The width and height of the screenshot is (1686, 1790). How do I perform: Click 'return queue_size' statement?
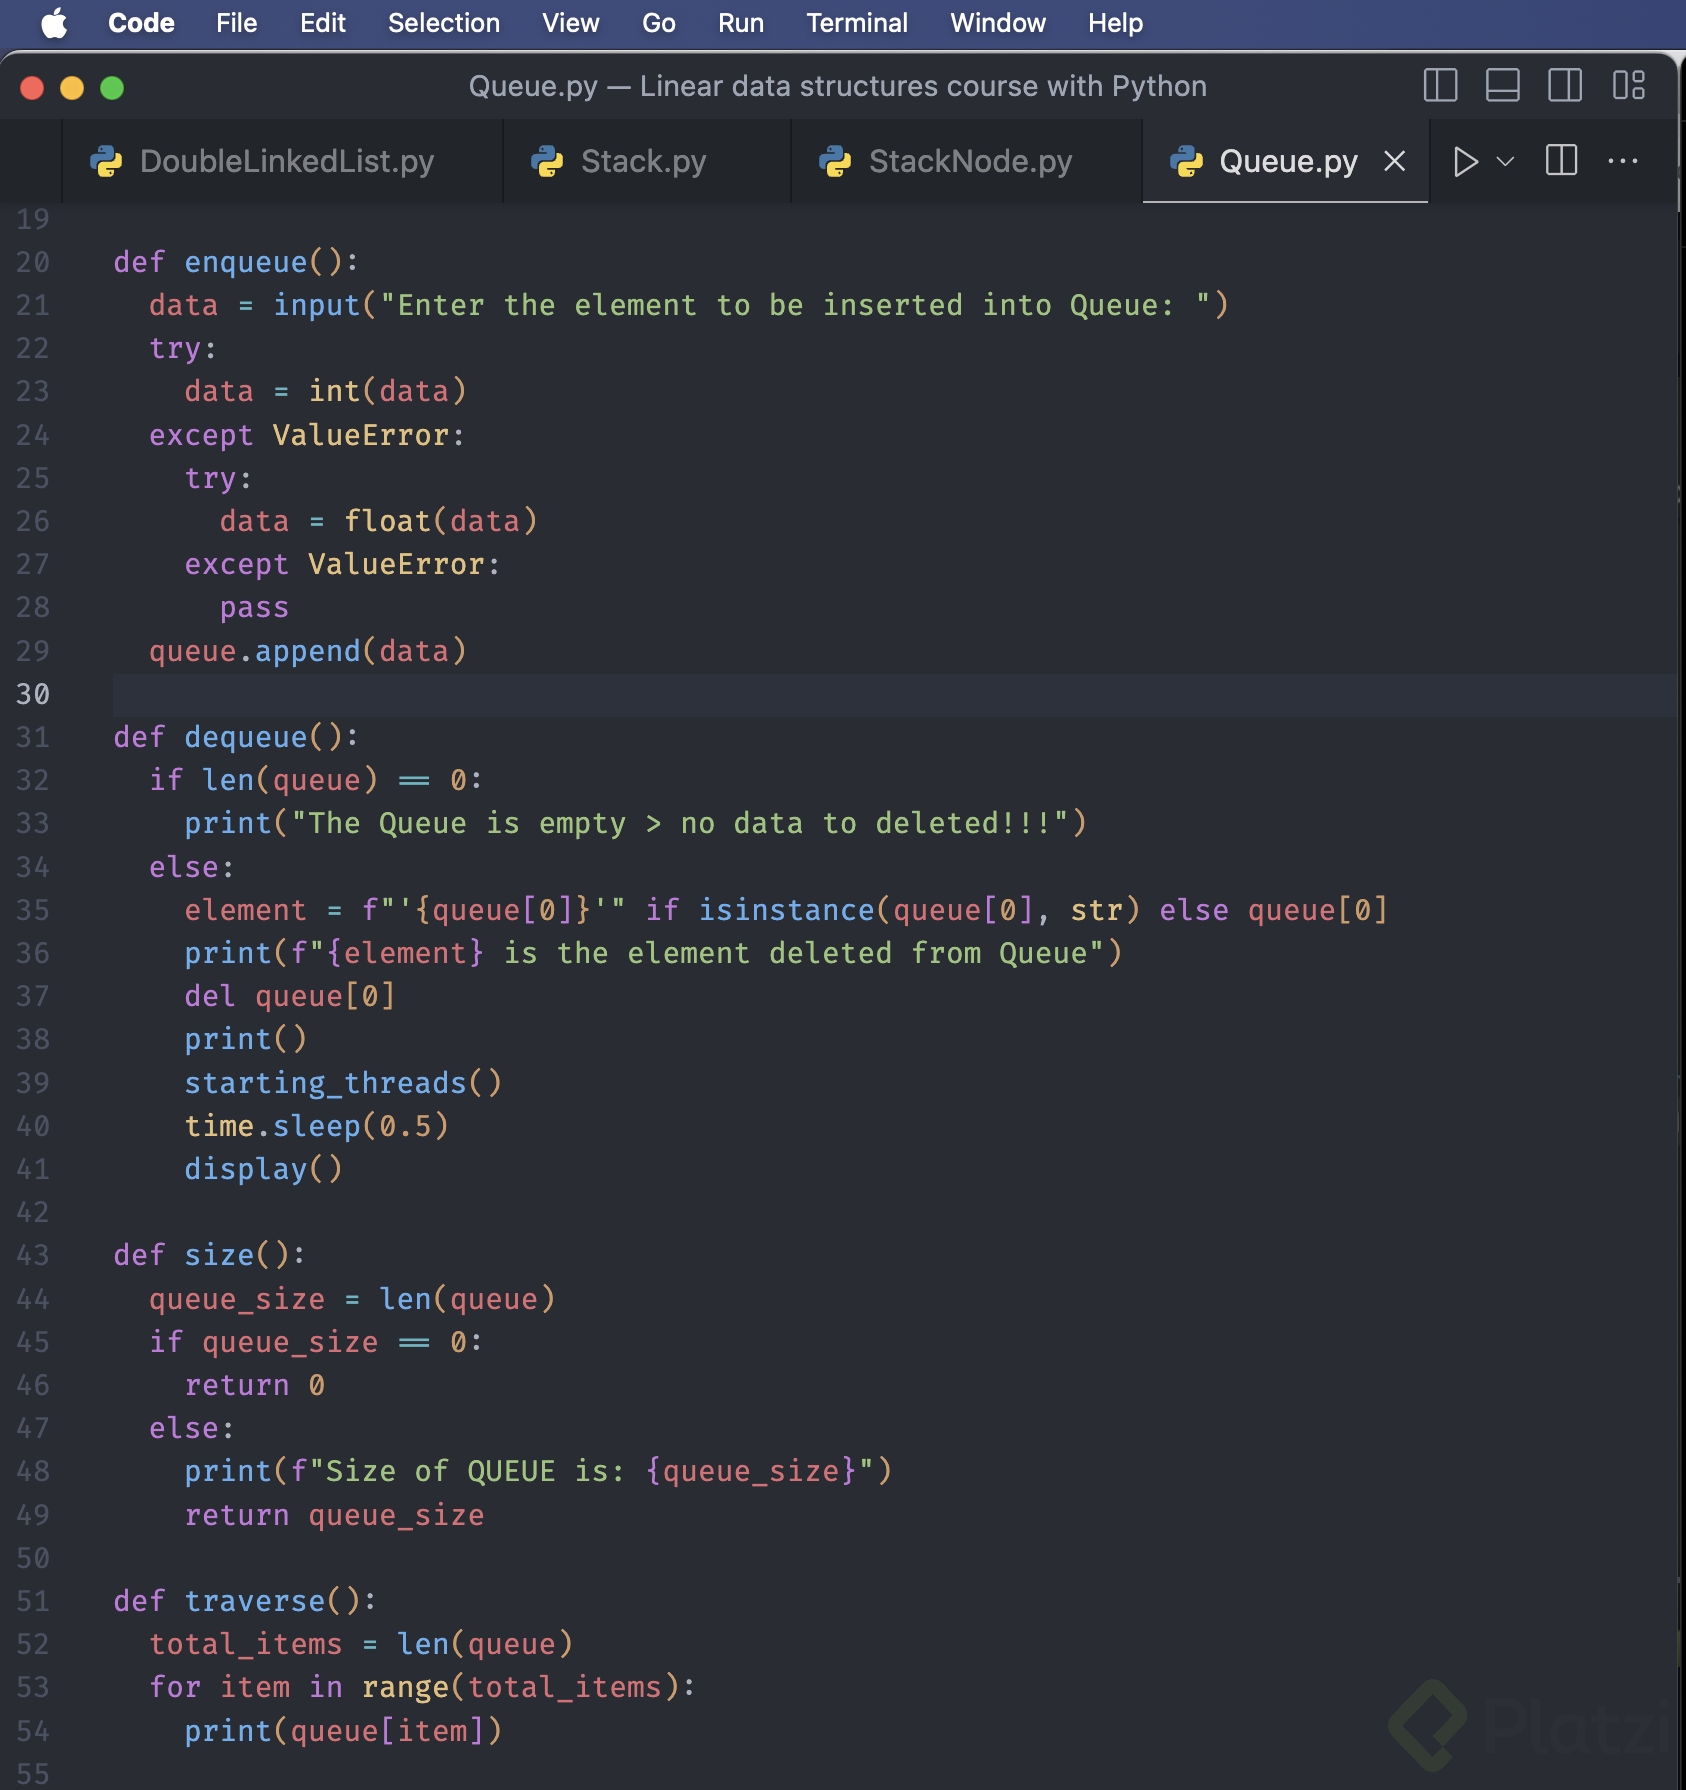(334, 1515)
